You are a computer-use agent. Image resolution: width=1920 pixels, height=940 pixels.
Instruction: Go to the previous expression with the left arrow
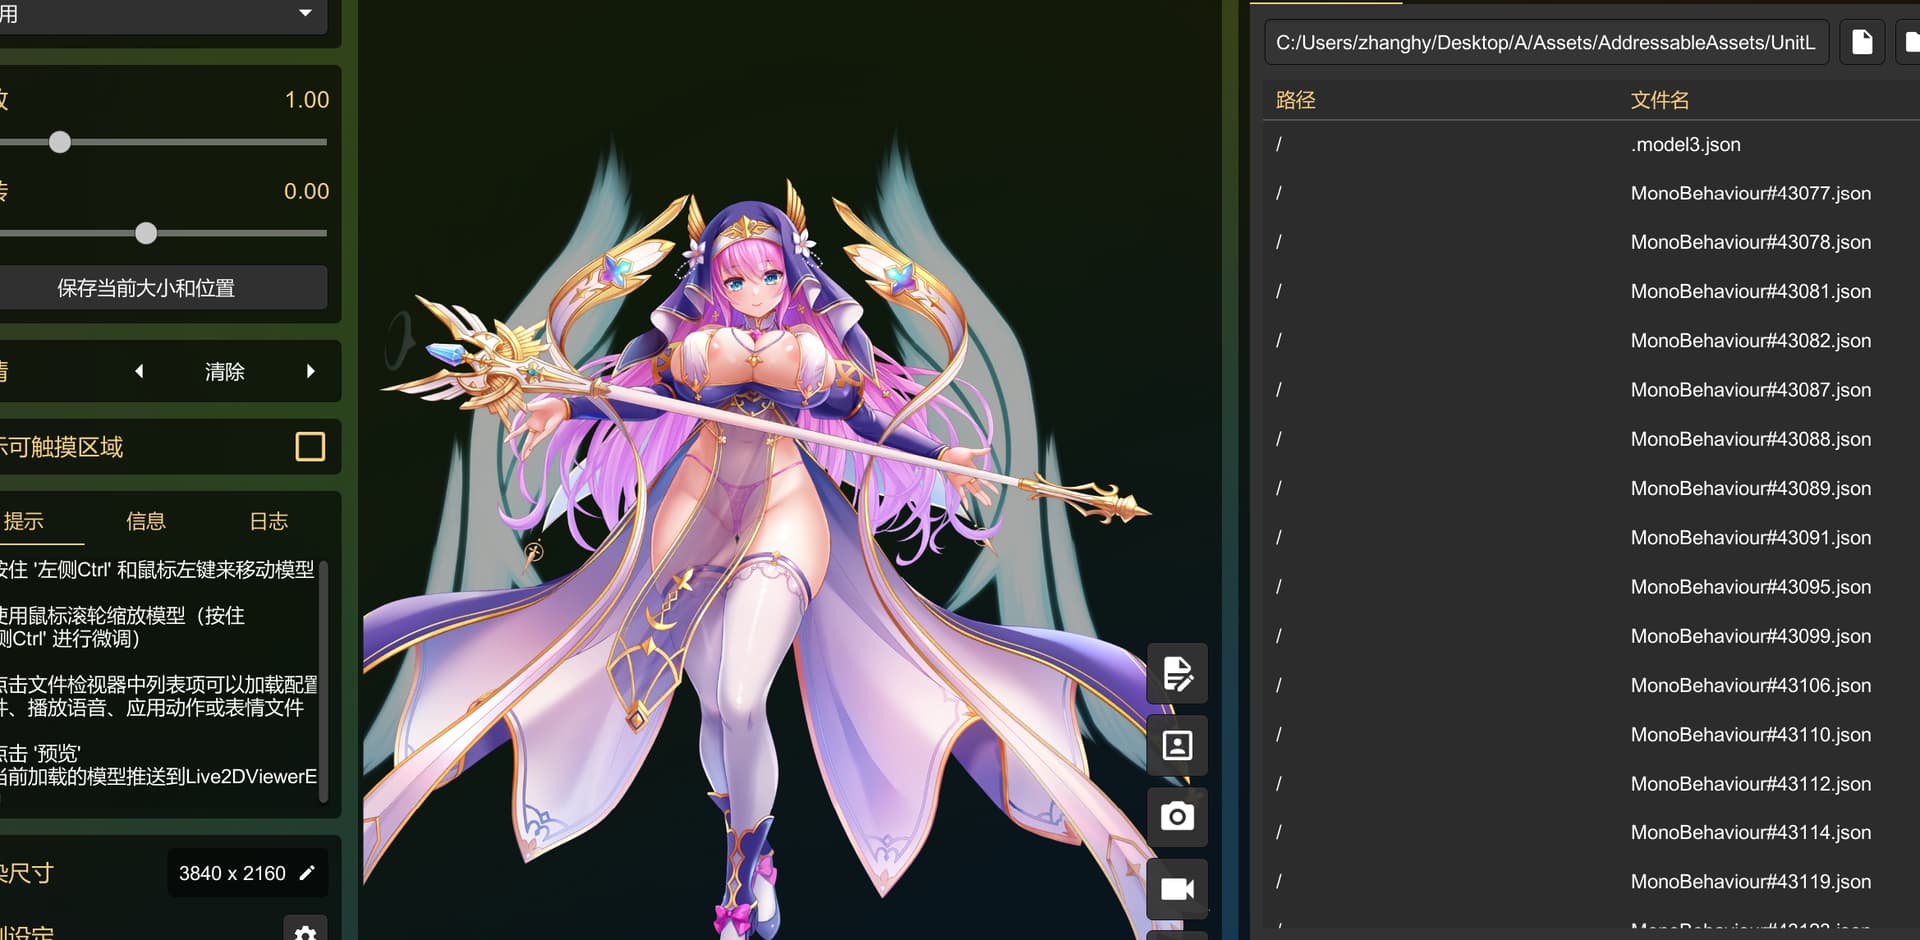click(x=139, y=371)
